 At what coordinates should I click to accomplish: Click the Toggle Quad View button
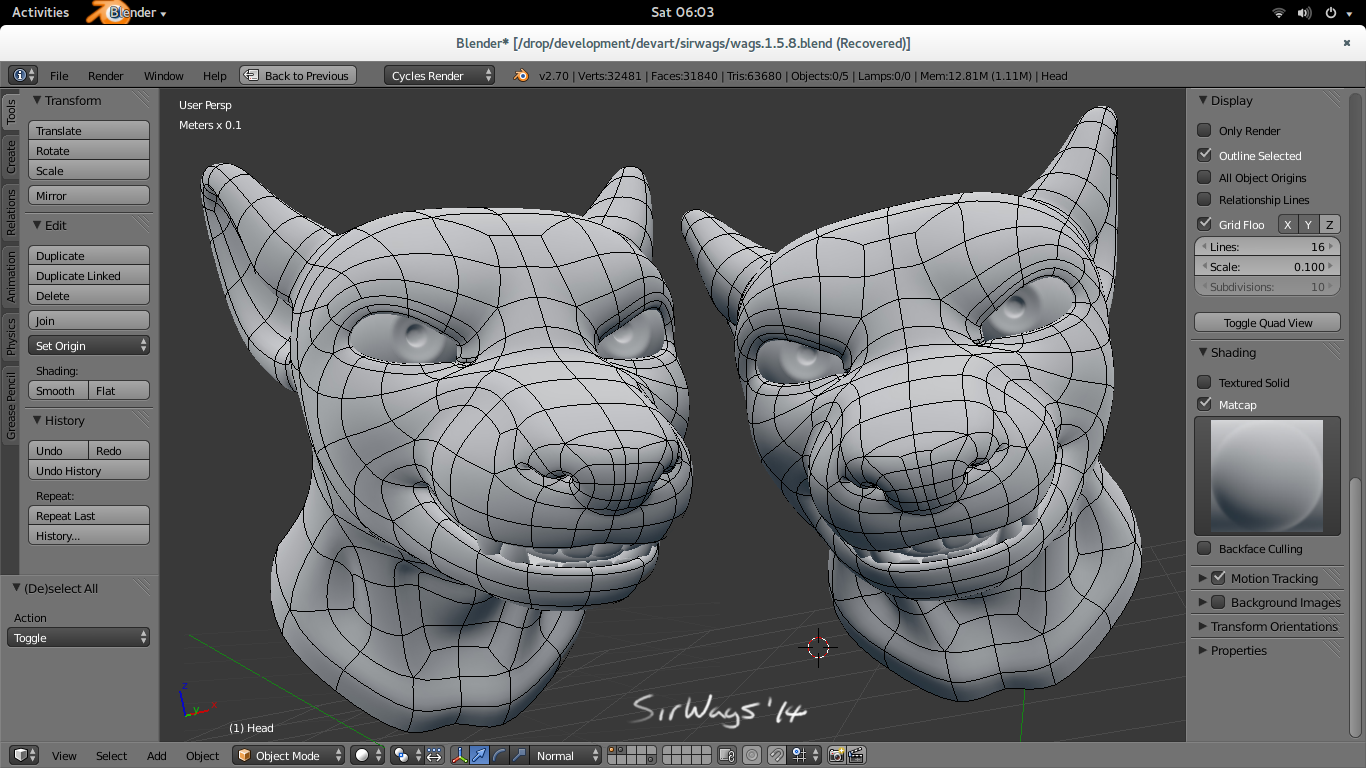1267,323
